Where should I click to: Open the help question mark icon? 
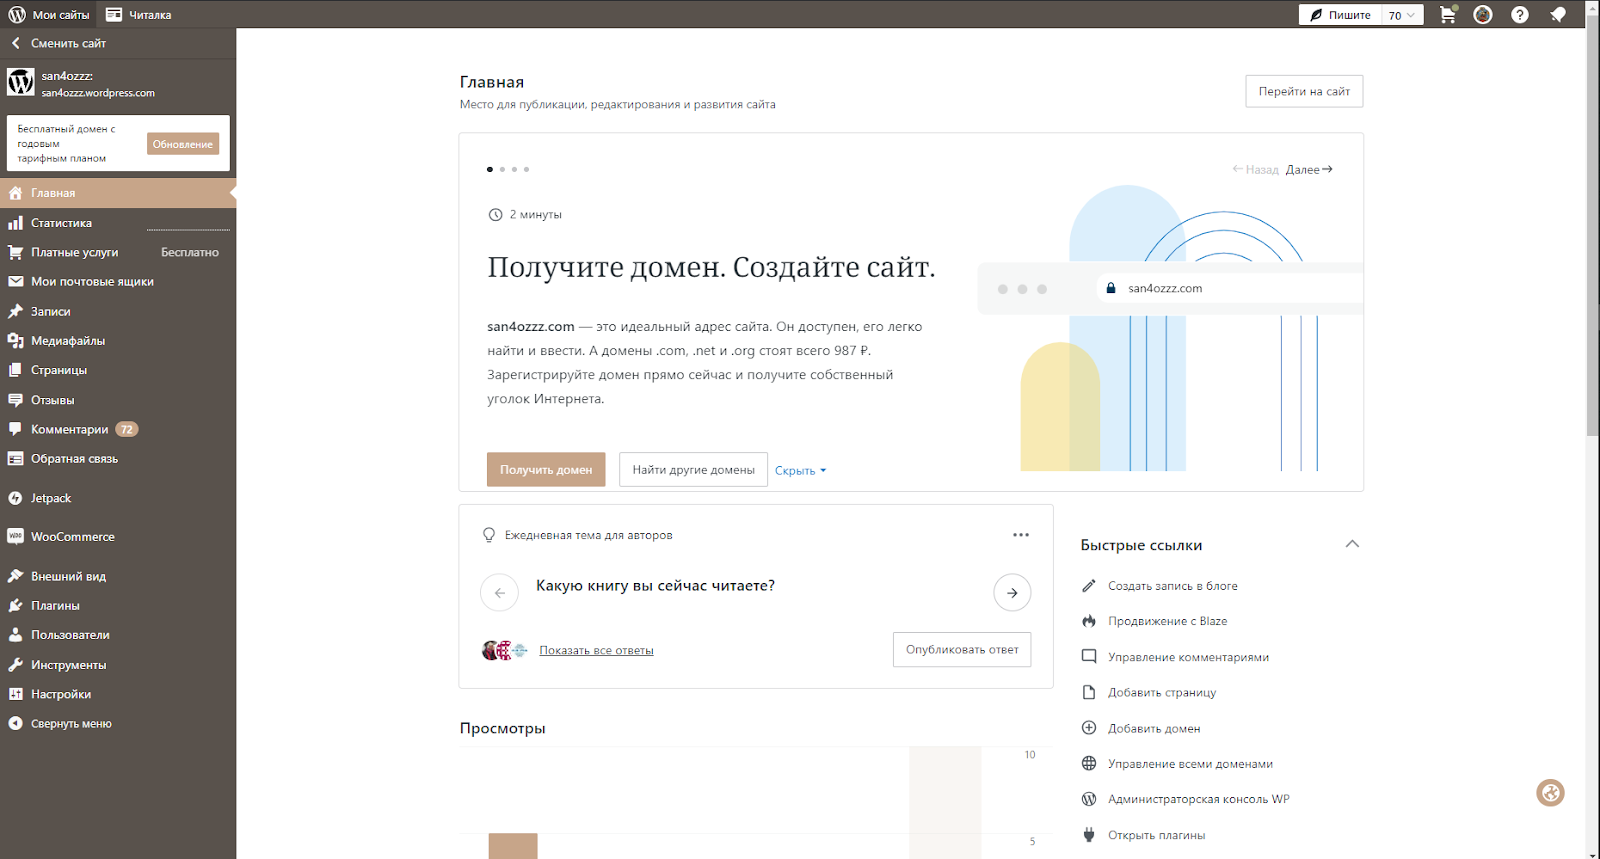(x=1520, y=15)
